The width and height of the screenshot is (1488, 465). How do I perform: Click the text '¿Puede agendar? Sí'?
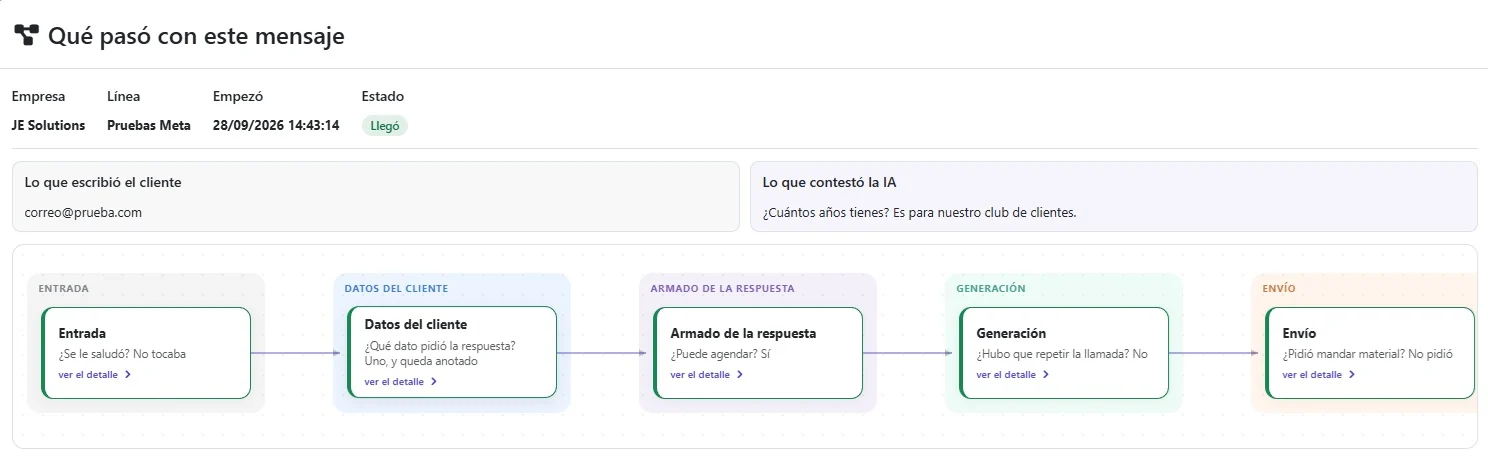coord(720,354)
